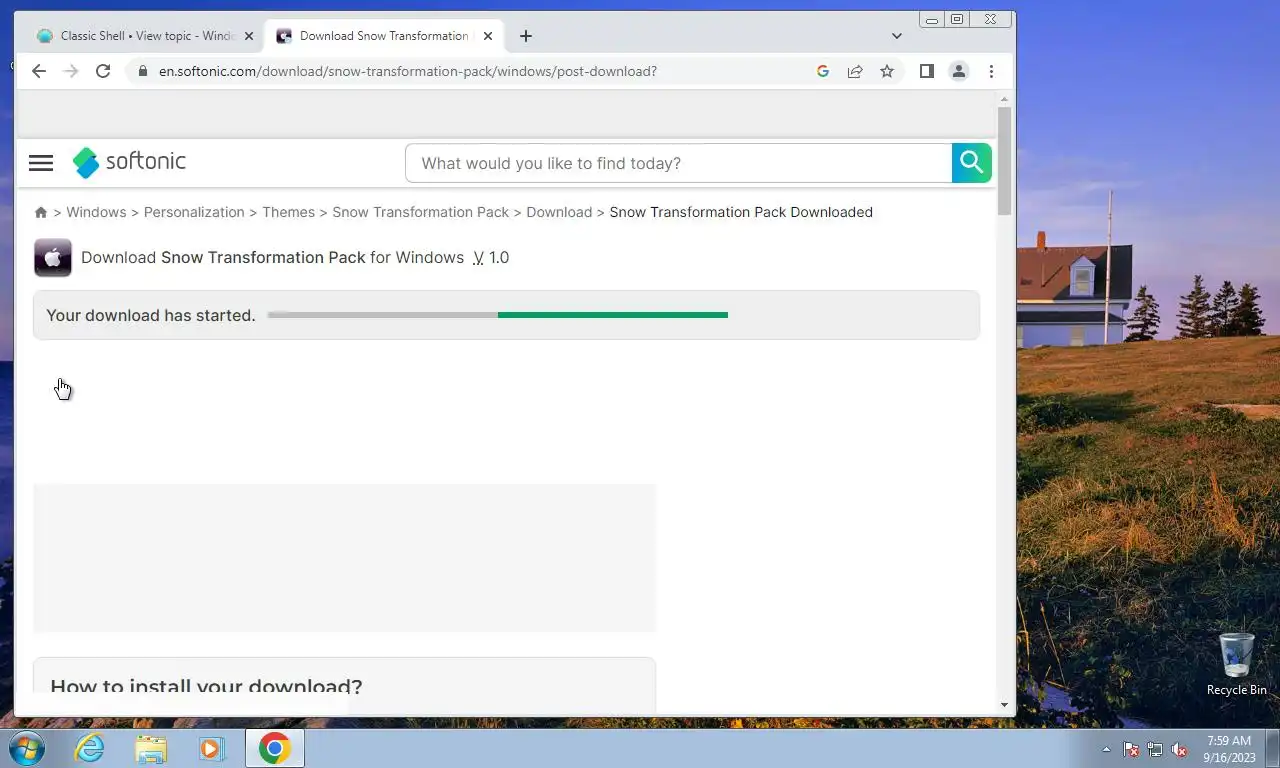Open Action Center flag icon
1280x768 pixels.
coord(1131,749)
